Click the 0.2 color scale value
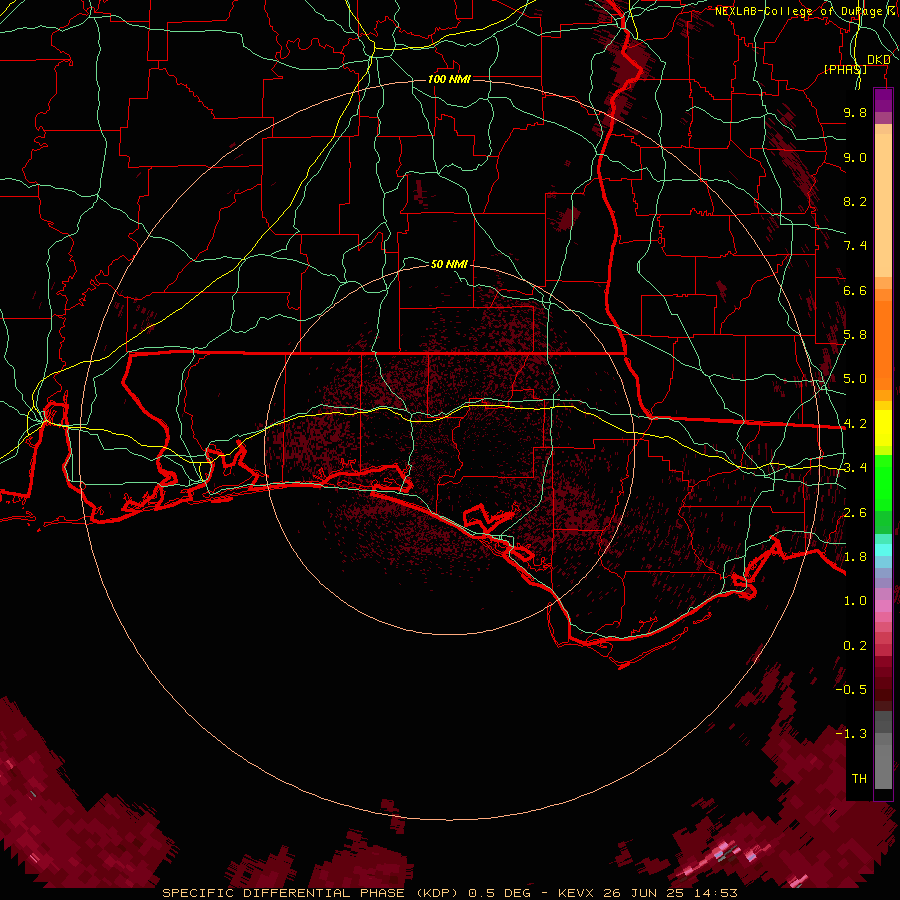Viewport: 900px width, 900px height. (855, 646)
